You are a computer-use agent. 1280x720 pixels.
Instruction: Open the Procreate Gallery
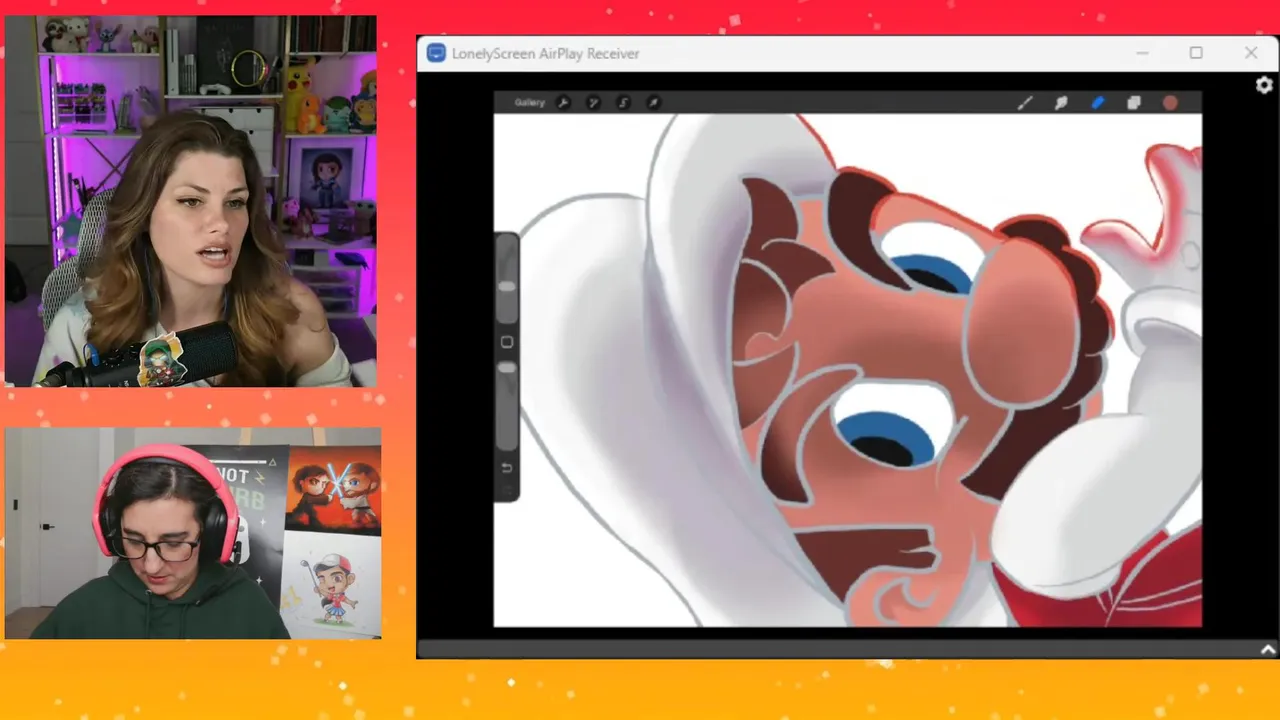pyautogui.click(x=529, y=102)
